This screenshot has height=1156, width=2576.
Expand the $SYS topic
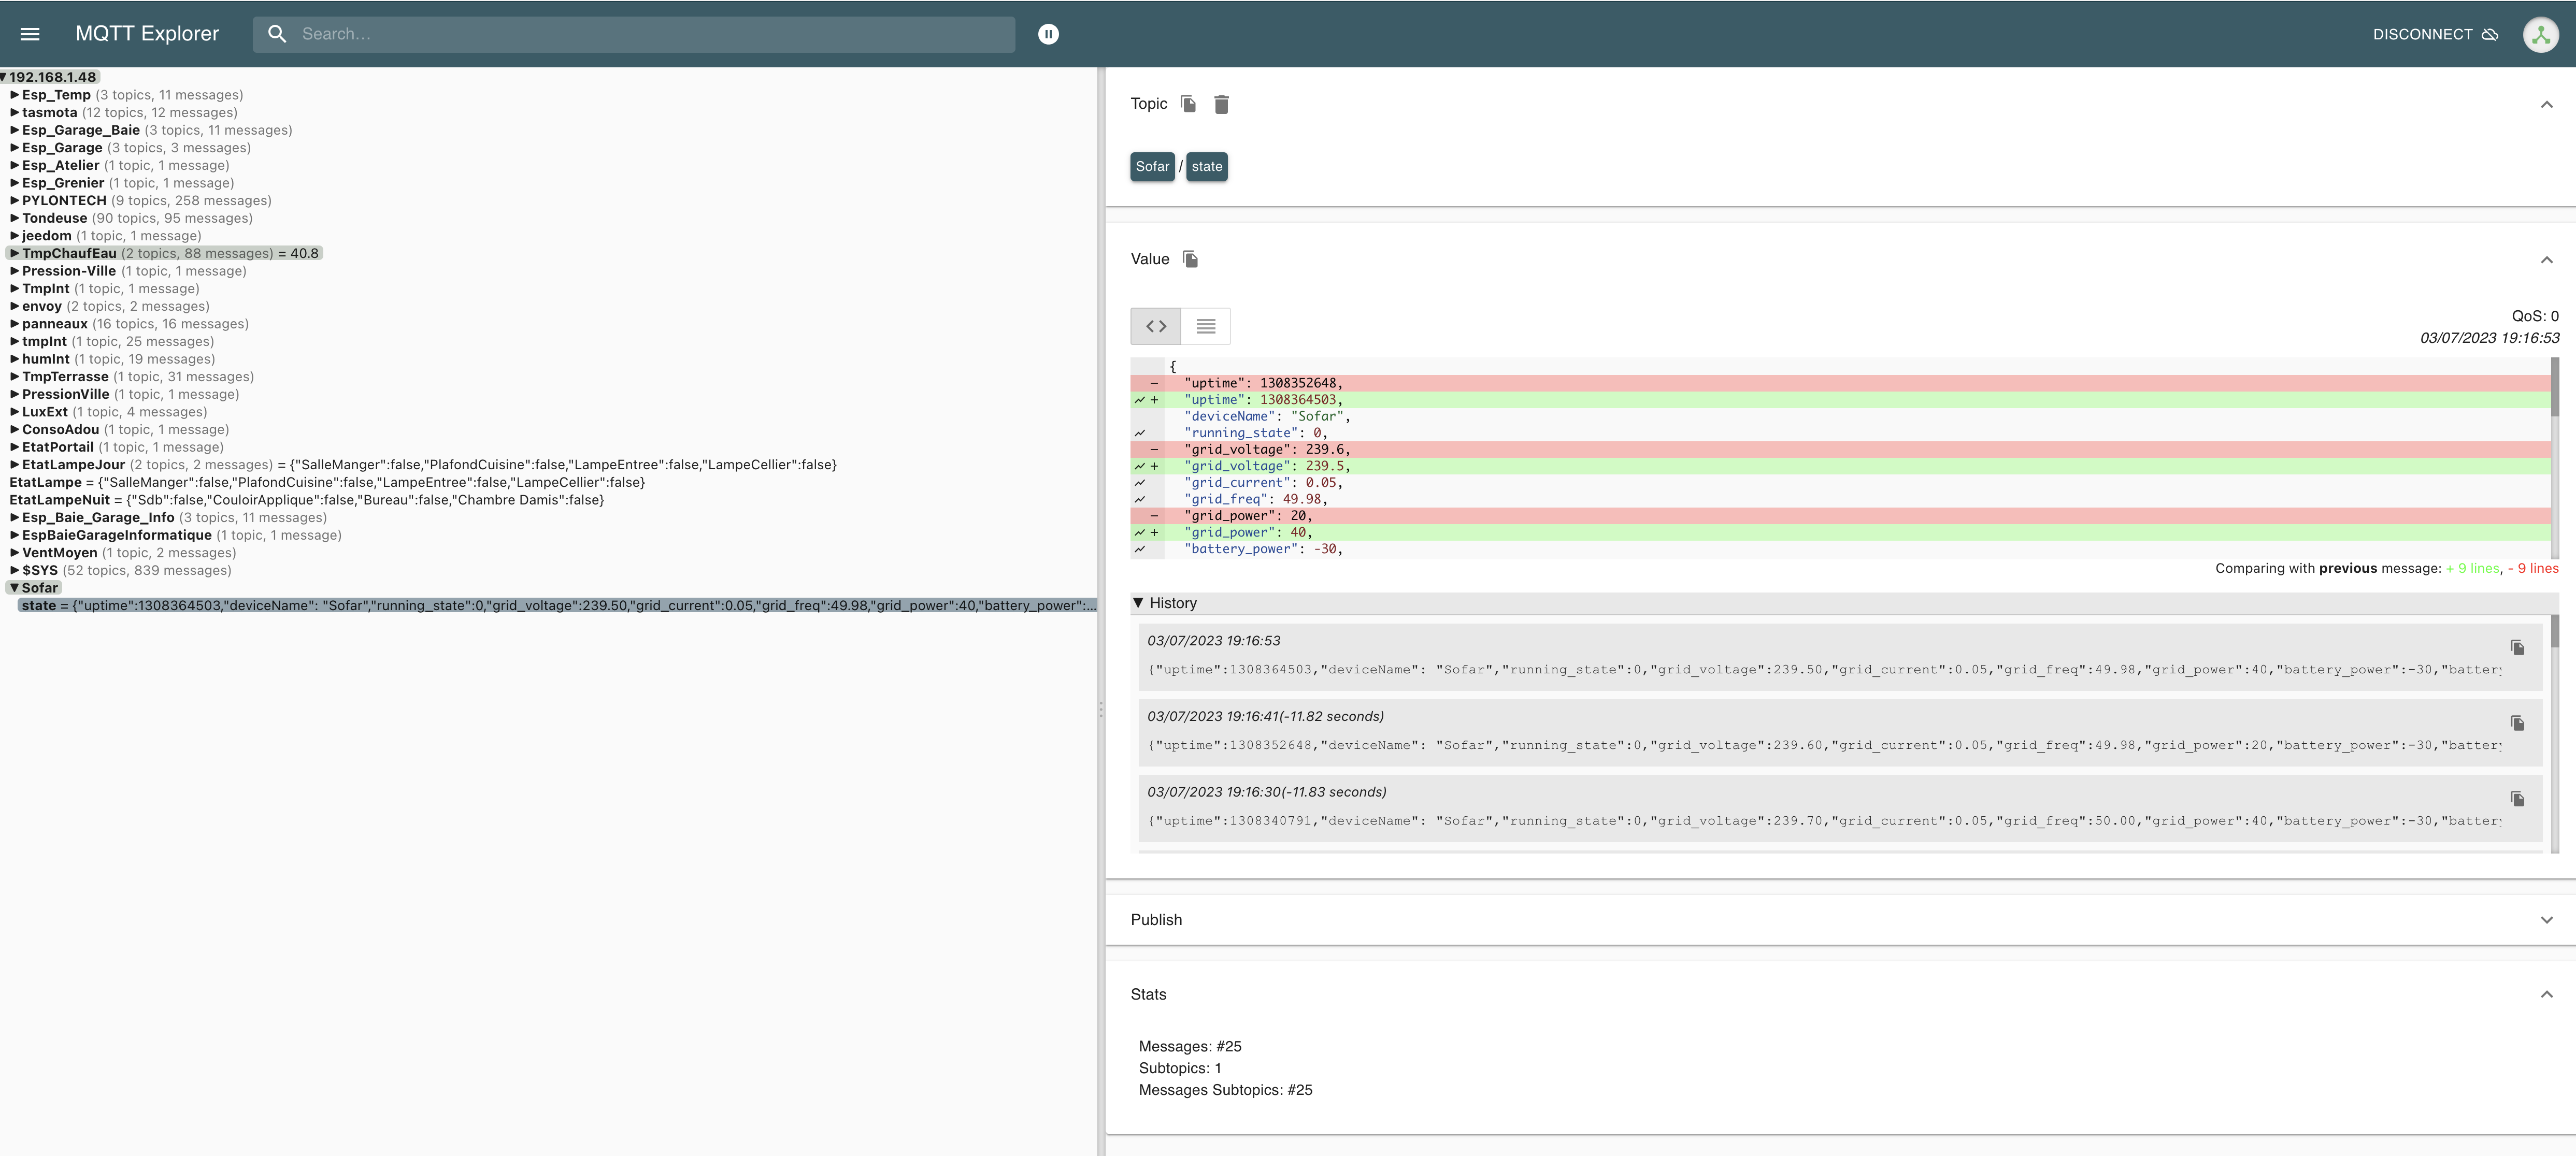pyautogui.click(x=15, y=571)
